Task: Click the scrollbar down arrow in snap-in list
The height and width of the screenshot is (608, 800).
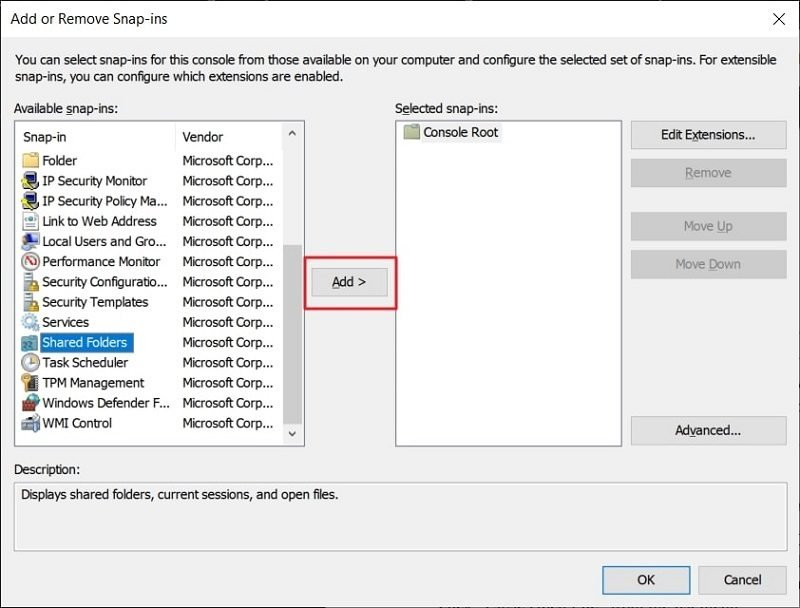Action: click(293, 434)
